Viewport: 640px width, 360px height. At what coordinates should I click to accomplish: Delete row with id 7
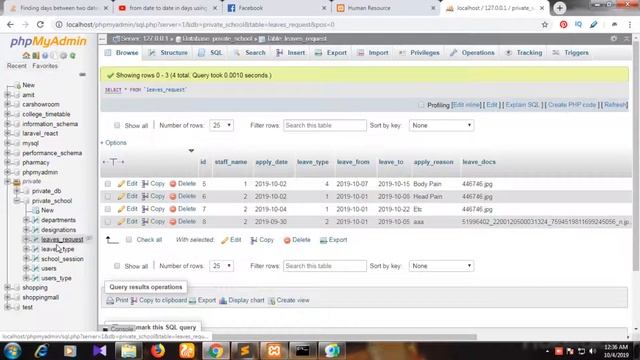(x=182, y=209)
